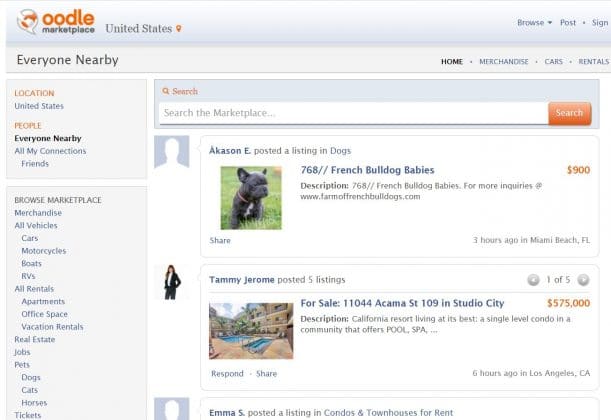This screenshot has height=420, width=611.
Task: Share the French Bulldog listing
Action: tap(220, 240)
